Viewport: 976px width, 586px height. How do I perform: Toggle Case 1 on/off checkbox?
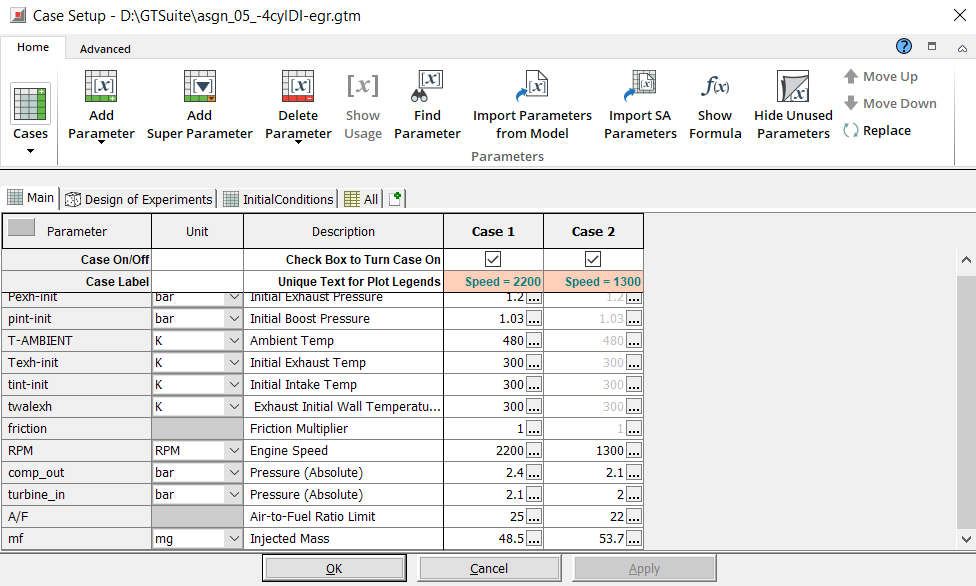[x=493, y=259]
